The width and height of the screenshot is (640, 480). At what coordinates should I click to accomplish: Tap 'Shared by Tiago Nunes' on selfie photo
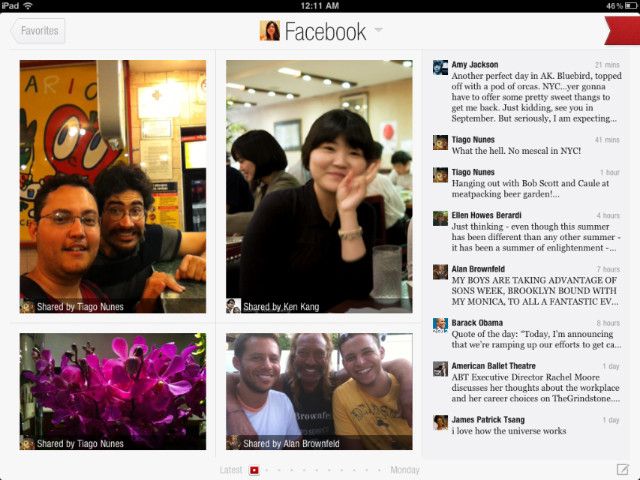point(80,307)
